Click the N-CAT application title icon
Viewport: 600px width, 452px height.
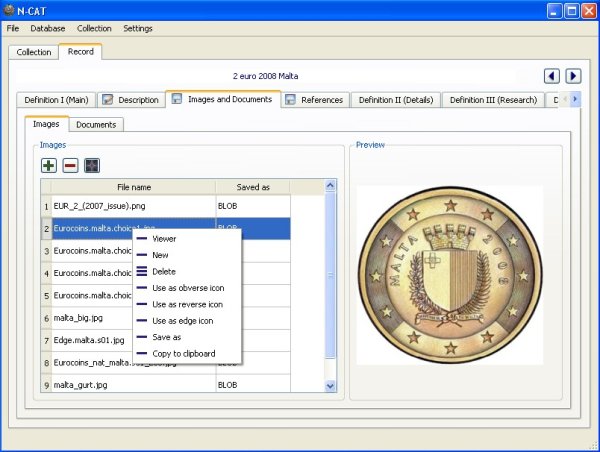point(8,10)
